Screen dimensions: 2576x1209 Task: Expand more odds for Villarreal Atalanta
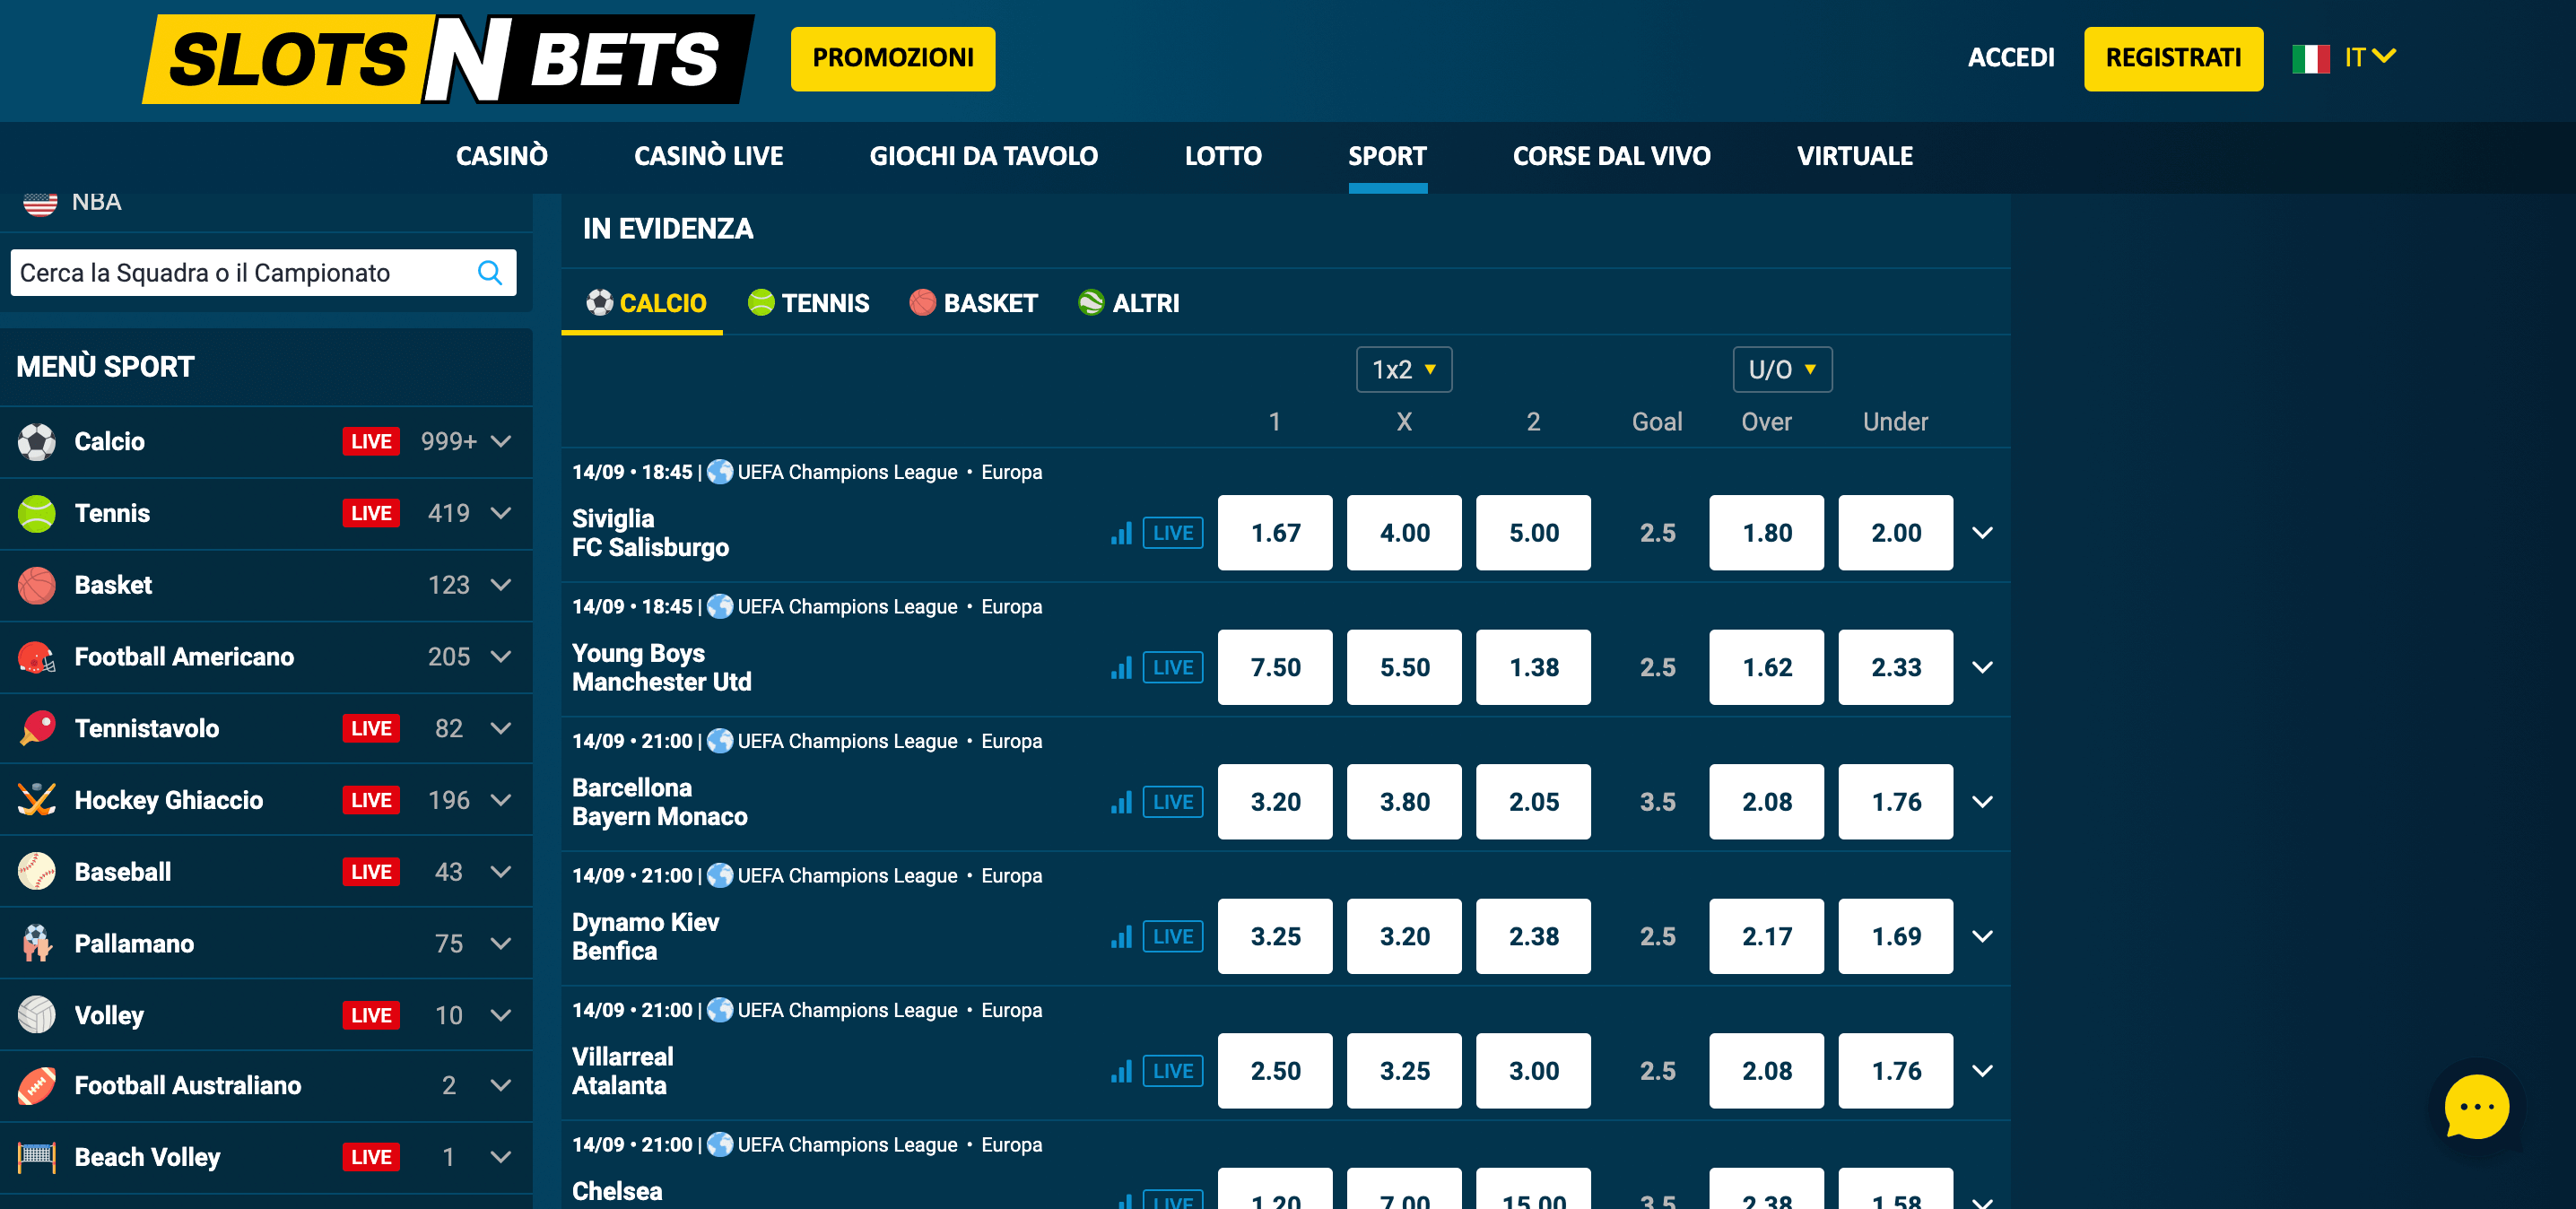click(1982, 1070)
